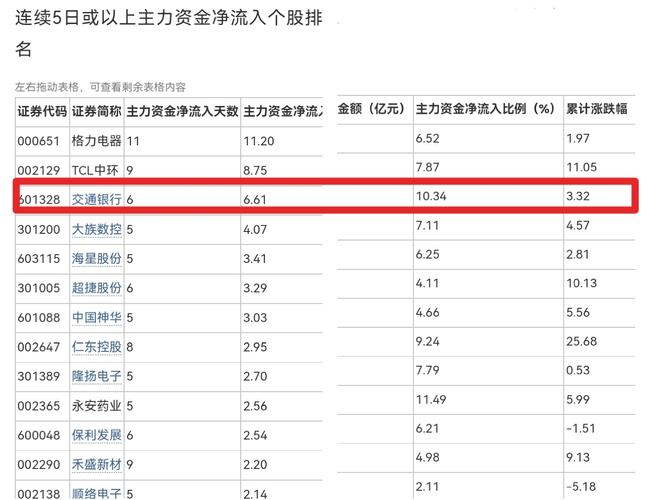Select the 金额（亿元）column header
Screen dimensions: 650x500
371,109
